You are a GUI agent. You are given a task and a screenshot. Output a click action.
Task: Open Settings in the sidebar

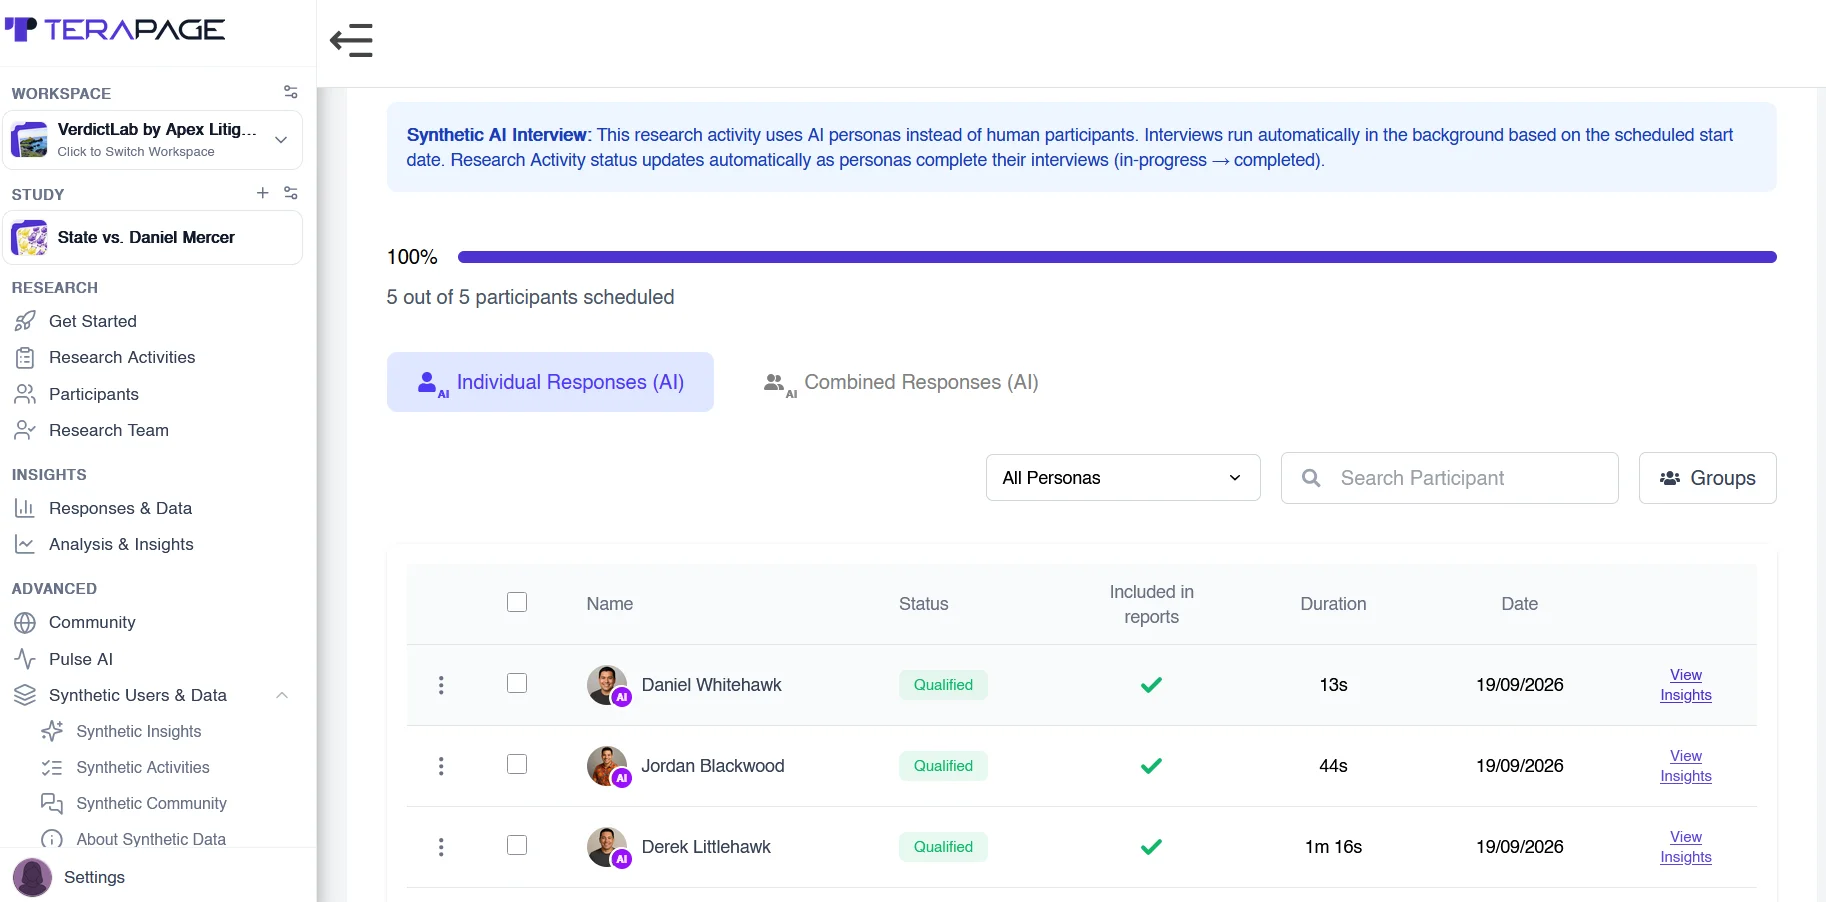coord(94,877)
